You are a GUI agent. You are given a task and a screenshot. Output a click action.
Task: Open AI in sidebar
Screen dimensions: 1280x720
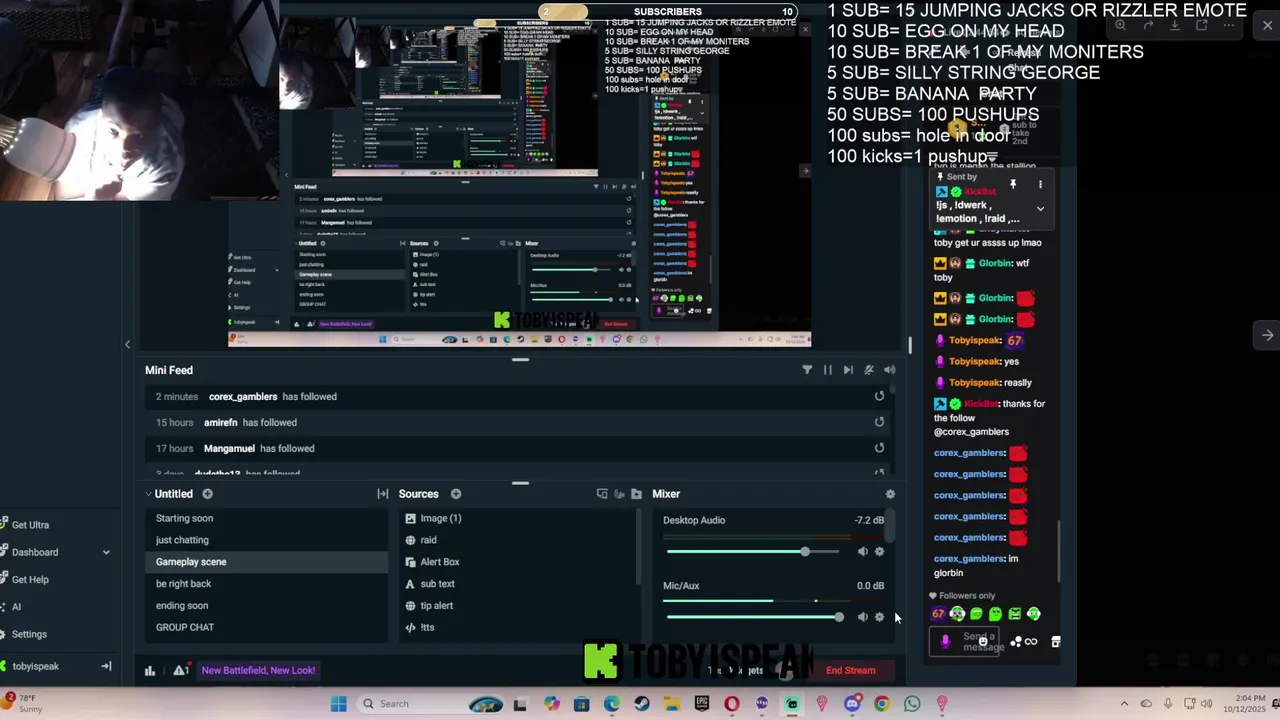click(x=16, y=607)
